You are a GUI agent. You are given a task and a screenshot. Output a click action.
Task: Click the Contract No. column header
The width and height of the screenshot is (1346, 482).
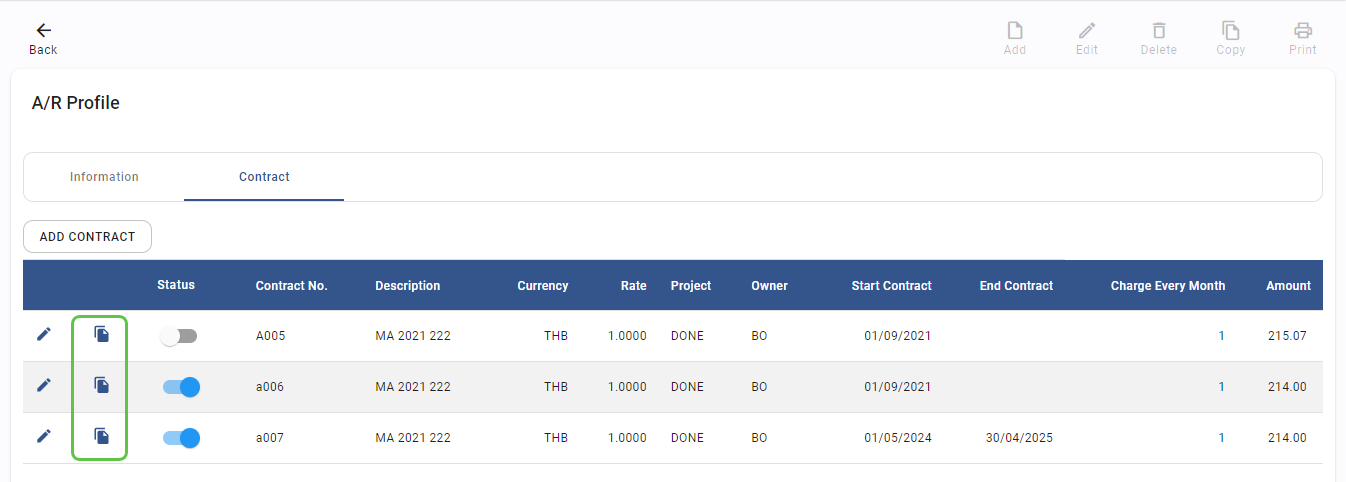(291, 286)
